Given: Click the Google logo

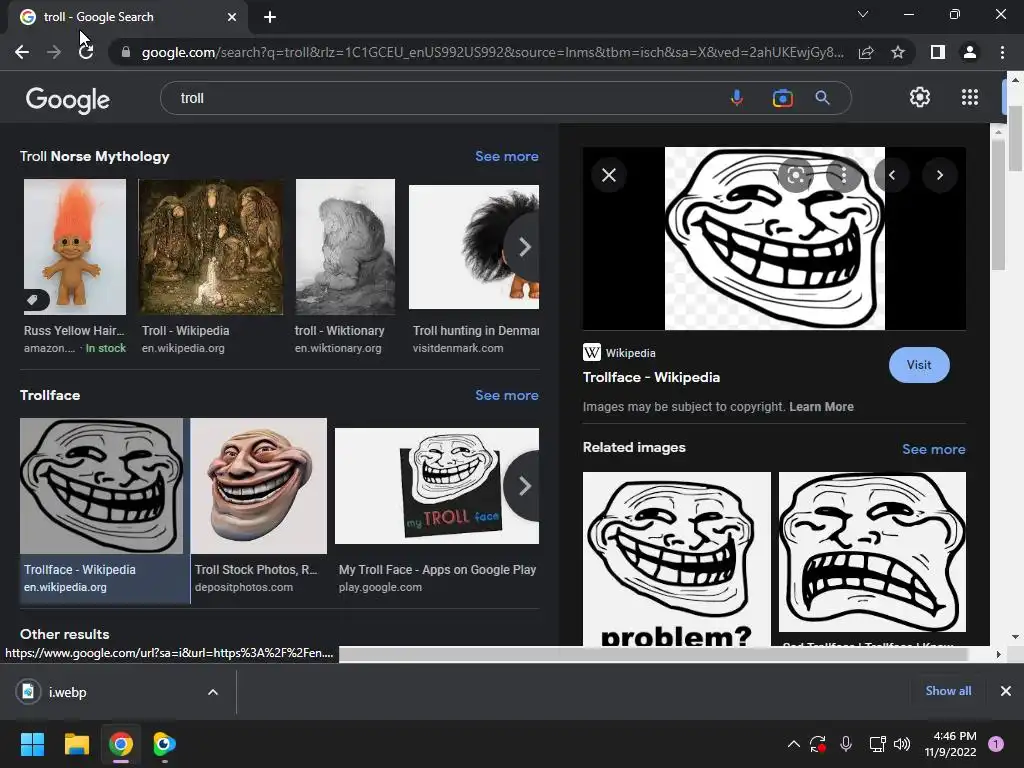Looking at the screenshot, I should pyautogui.click(x=67, y=99).
